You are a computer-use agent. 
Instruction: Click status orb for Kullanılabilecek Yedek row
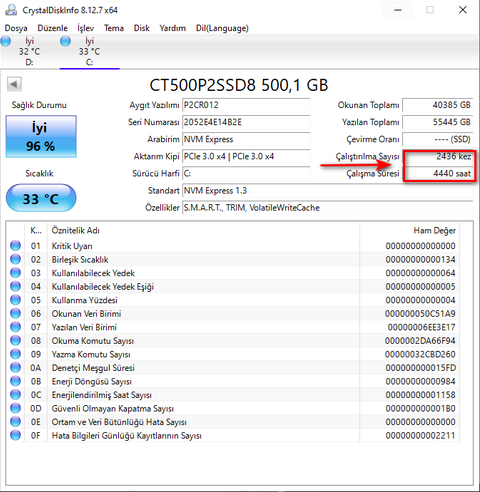15,273
